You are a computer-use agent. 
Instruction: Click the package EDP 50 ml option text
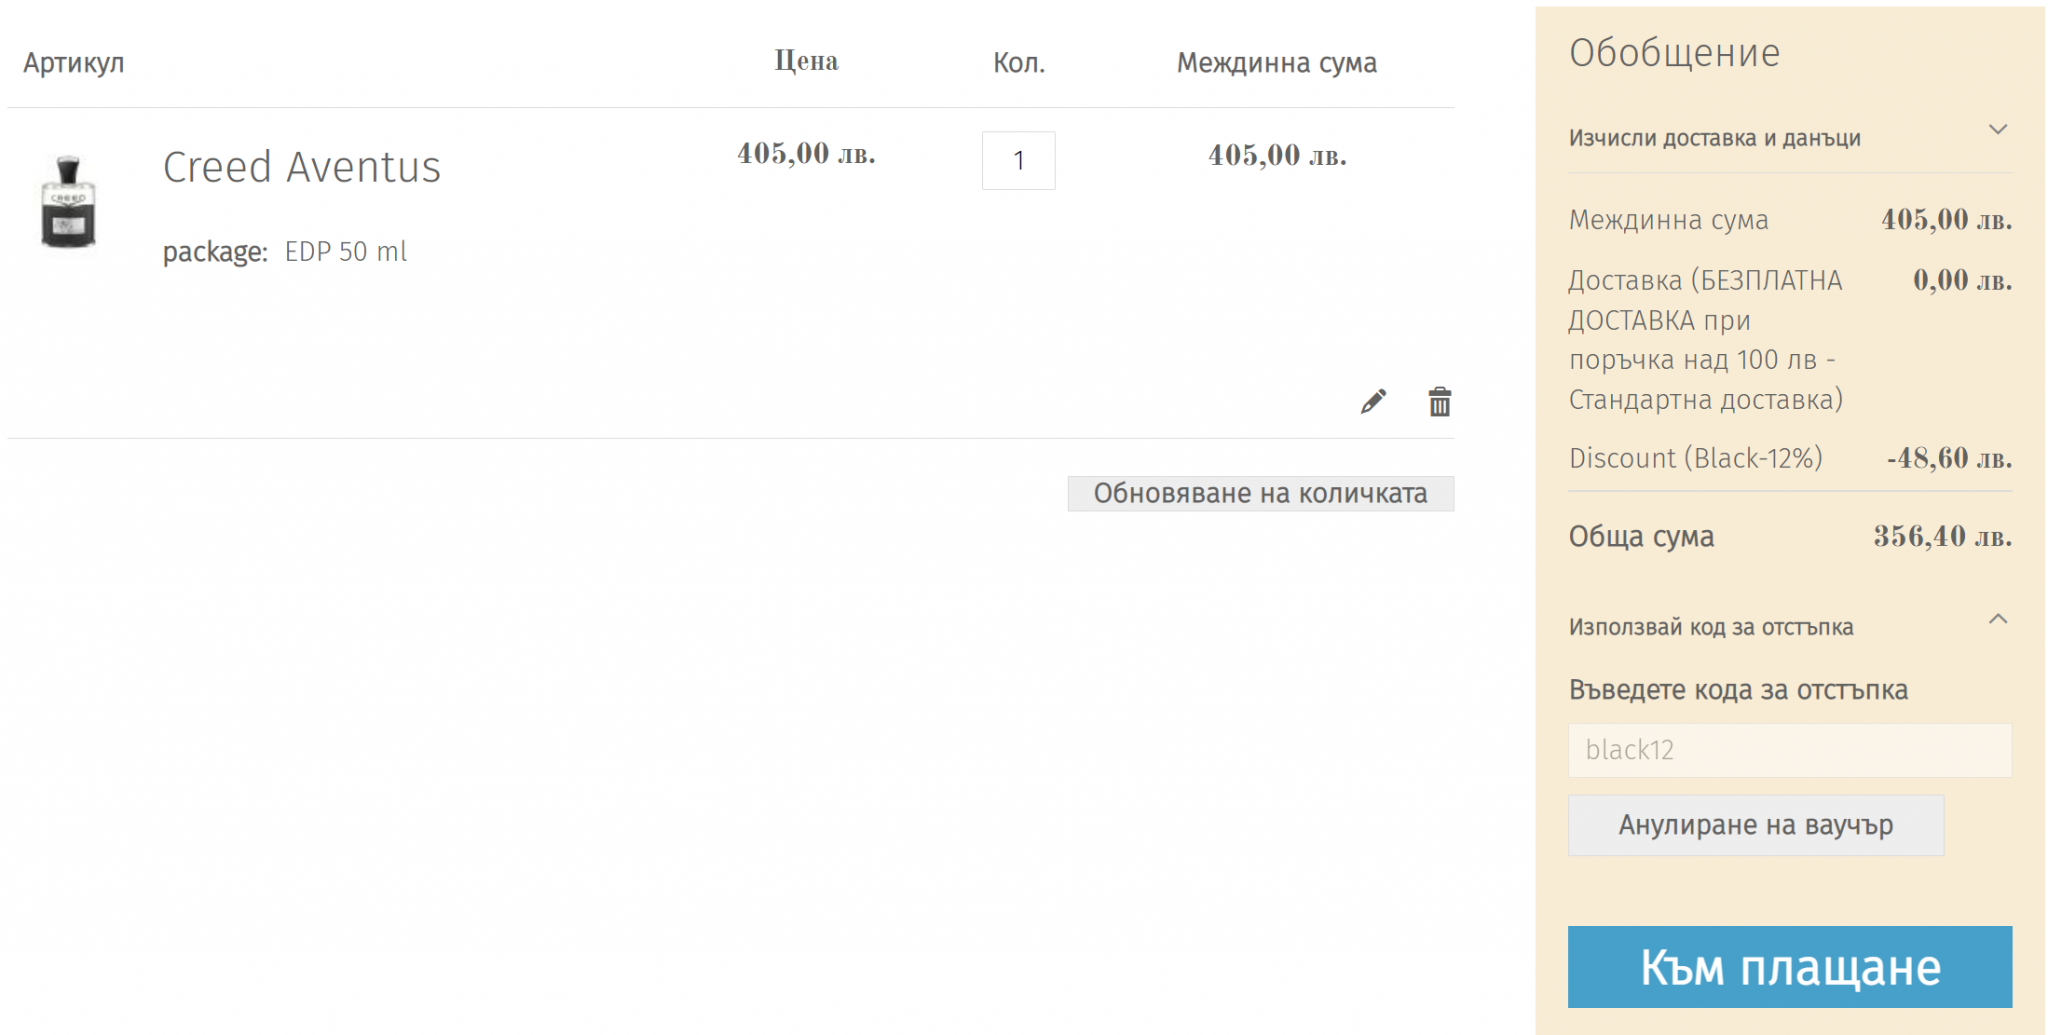point(345,252)
